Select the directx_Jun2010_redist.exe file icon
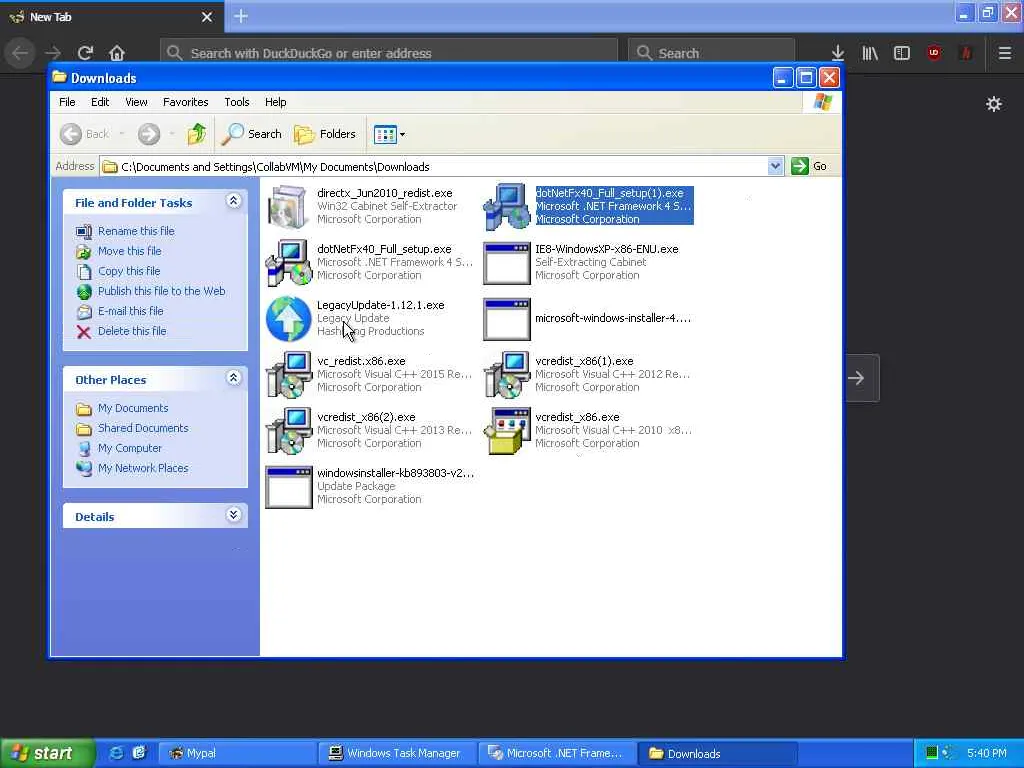Viewport: 1024px width, 768px height. pyautogui.click(x=288, y=206)
